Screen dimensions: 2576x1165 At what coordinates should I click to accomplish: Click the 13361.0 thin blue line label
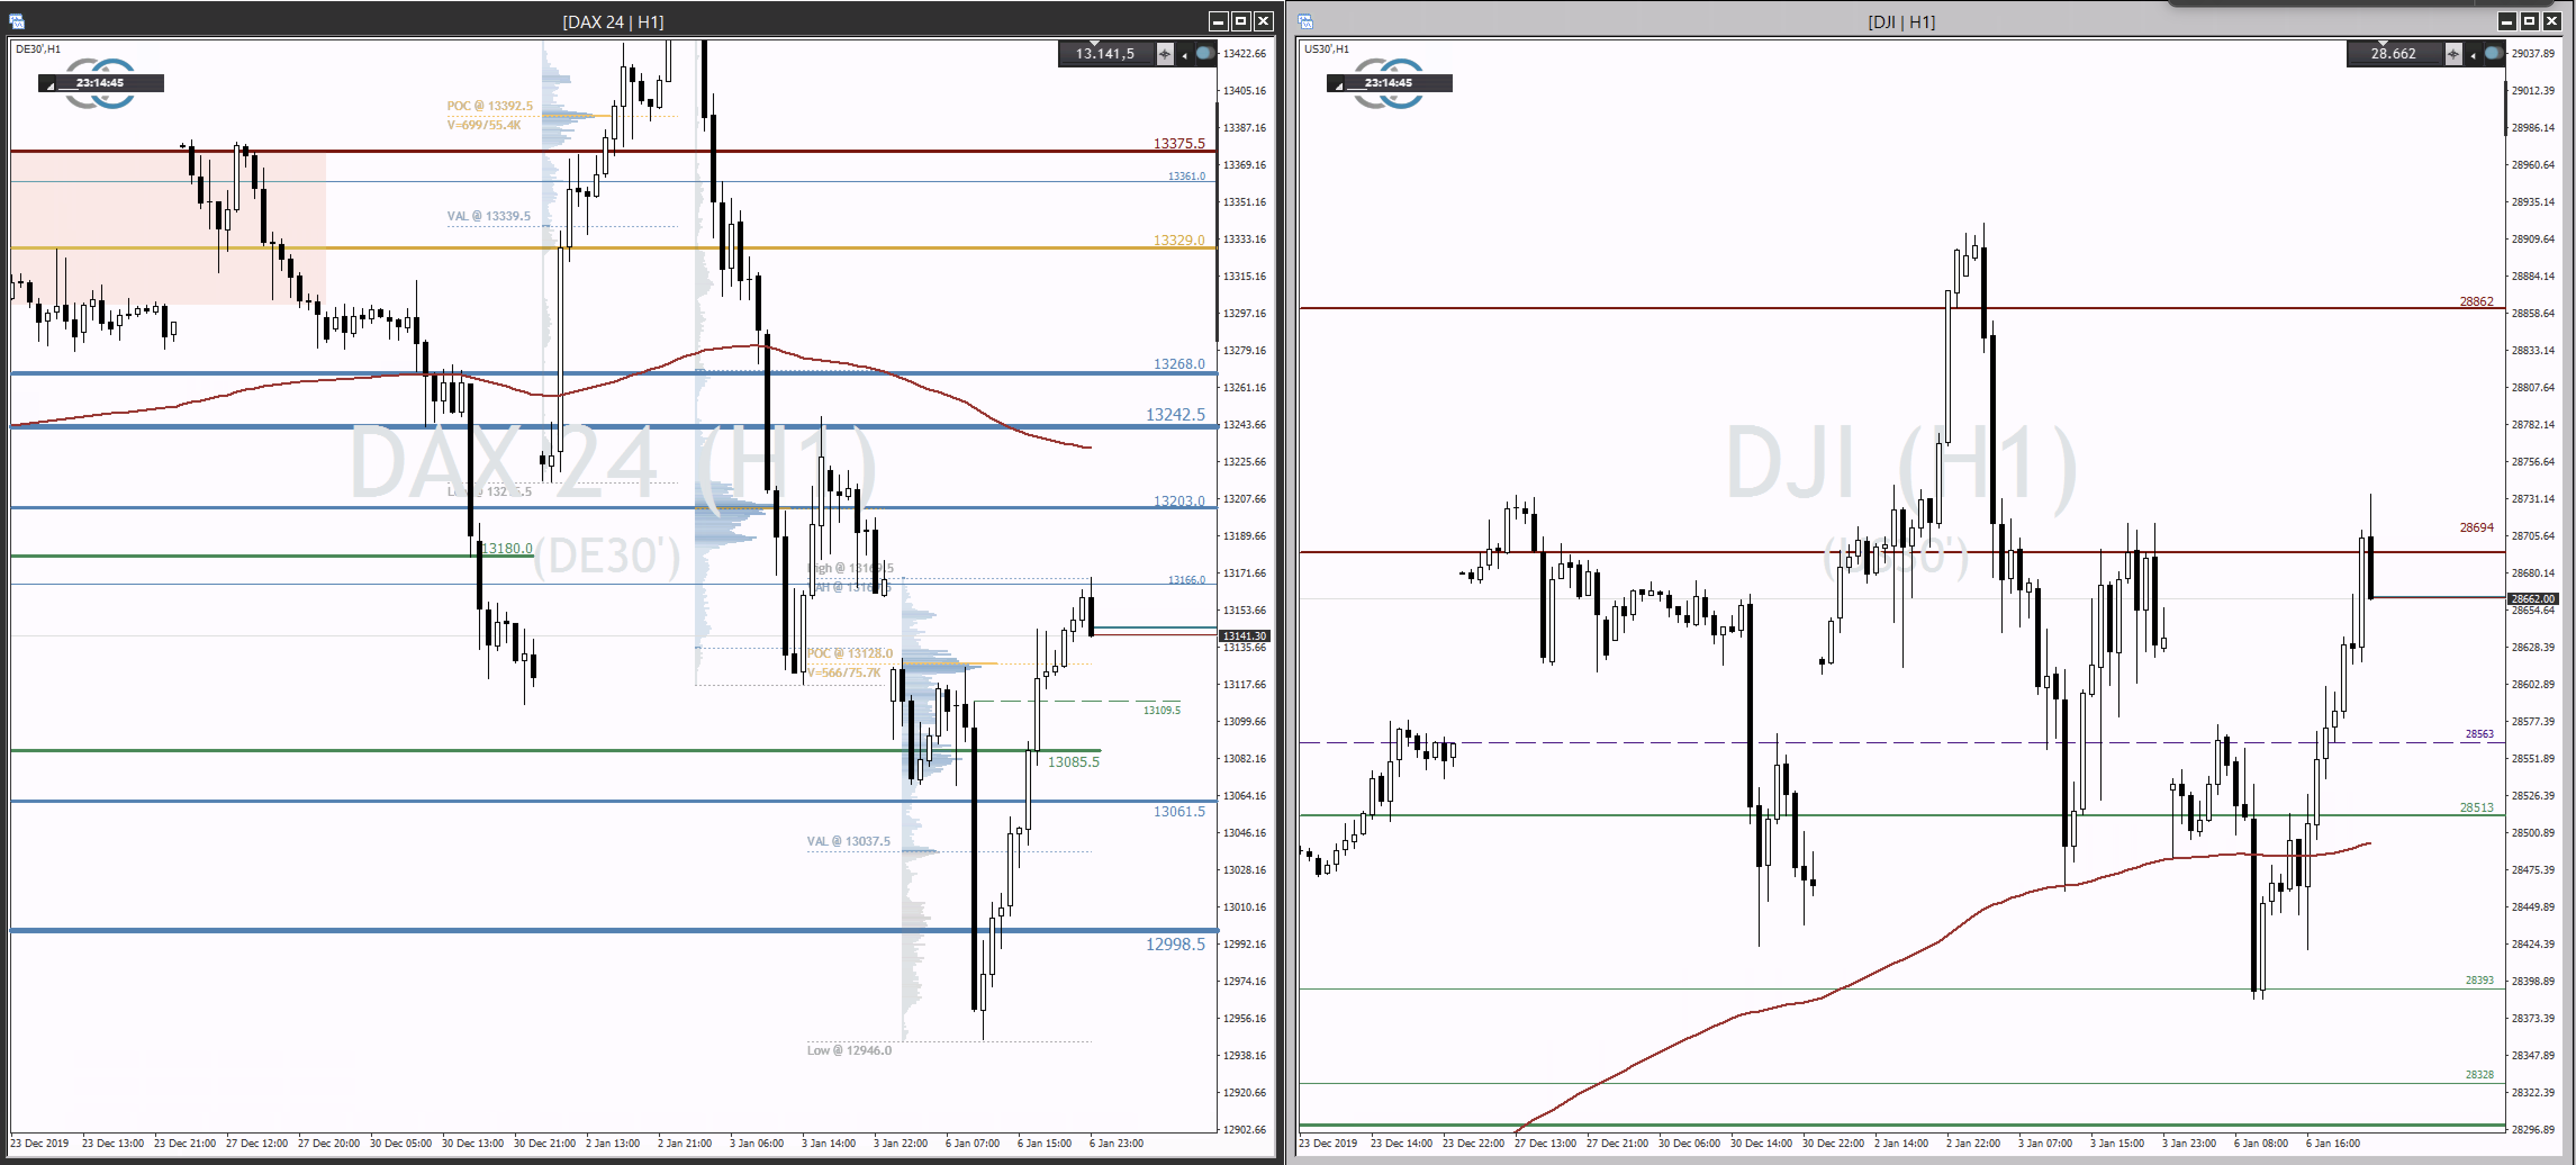coord(1186,176)
